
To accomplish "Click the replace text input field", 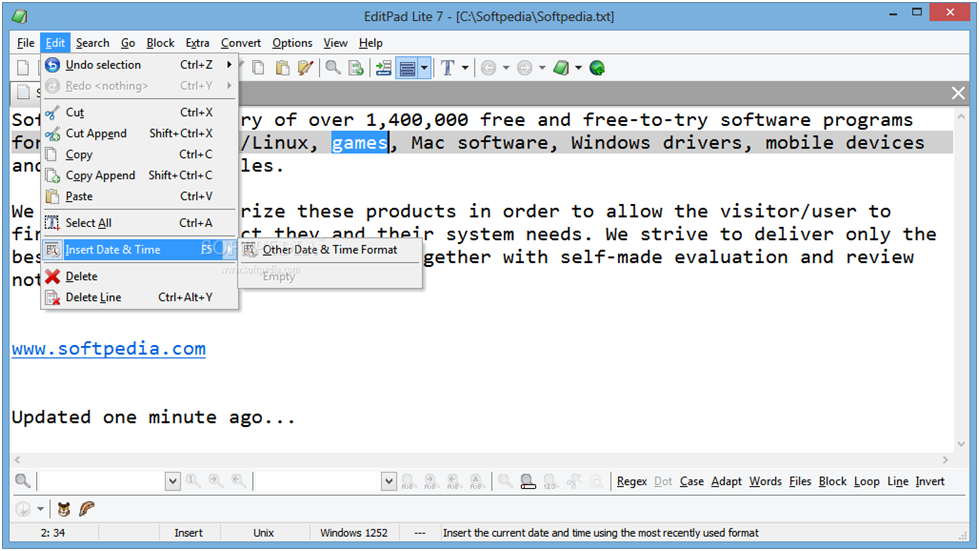I will pos(317,481).
